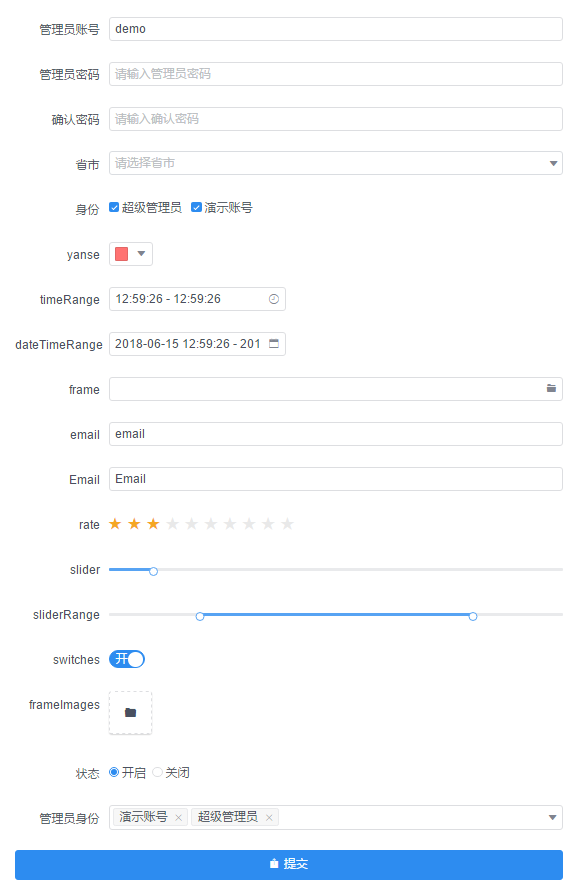This screenshot has height=889, width=576.
Task: Click the folder icon in the frame field
Action: click(x=551, y=388)
